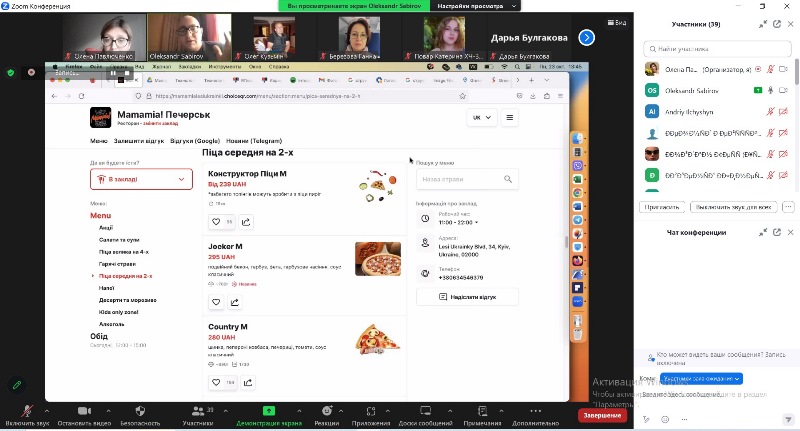Image resolution: width=800 pixels, height=431 pixels.
Task: Click Надіслати відгук button
Action: tap(467, 297)
